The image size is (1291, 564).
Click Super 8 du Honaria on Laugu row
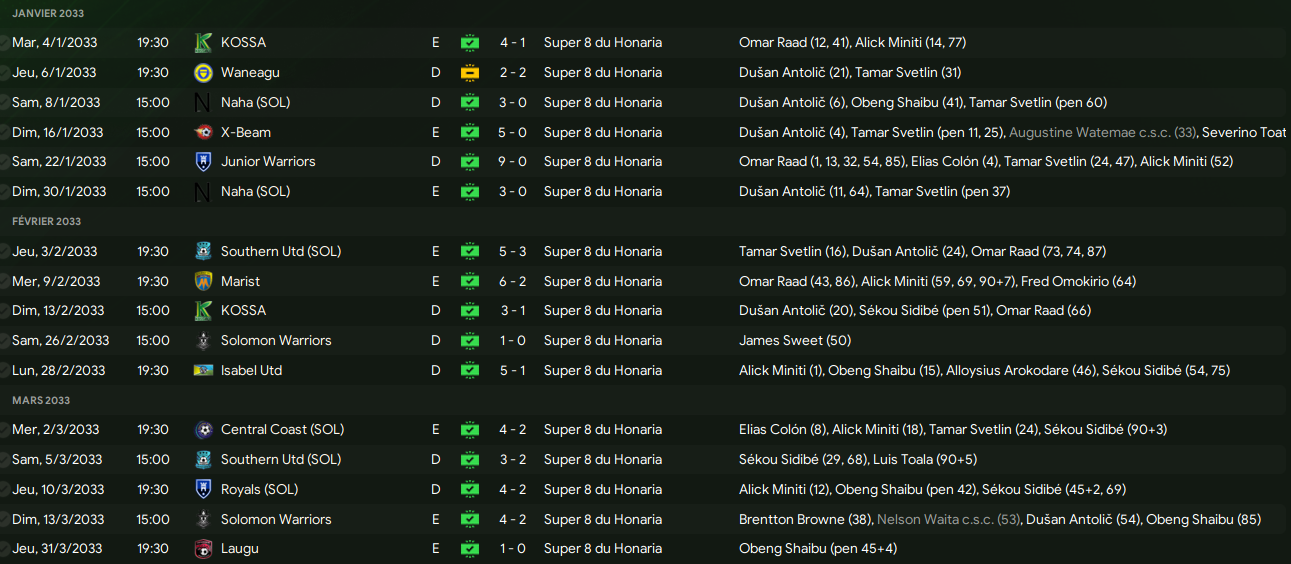[x=602, y=549]
